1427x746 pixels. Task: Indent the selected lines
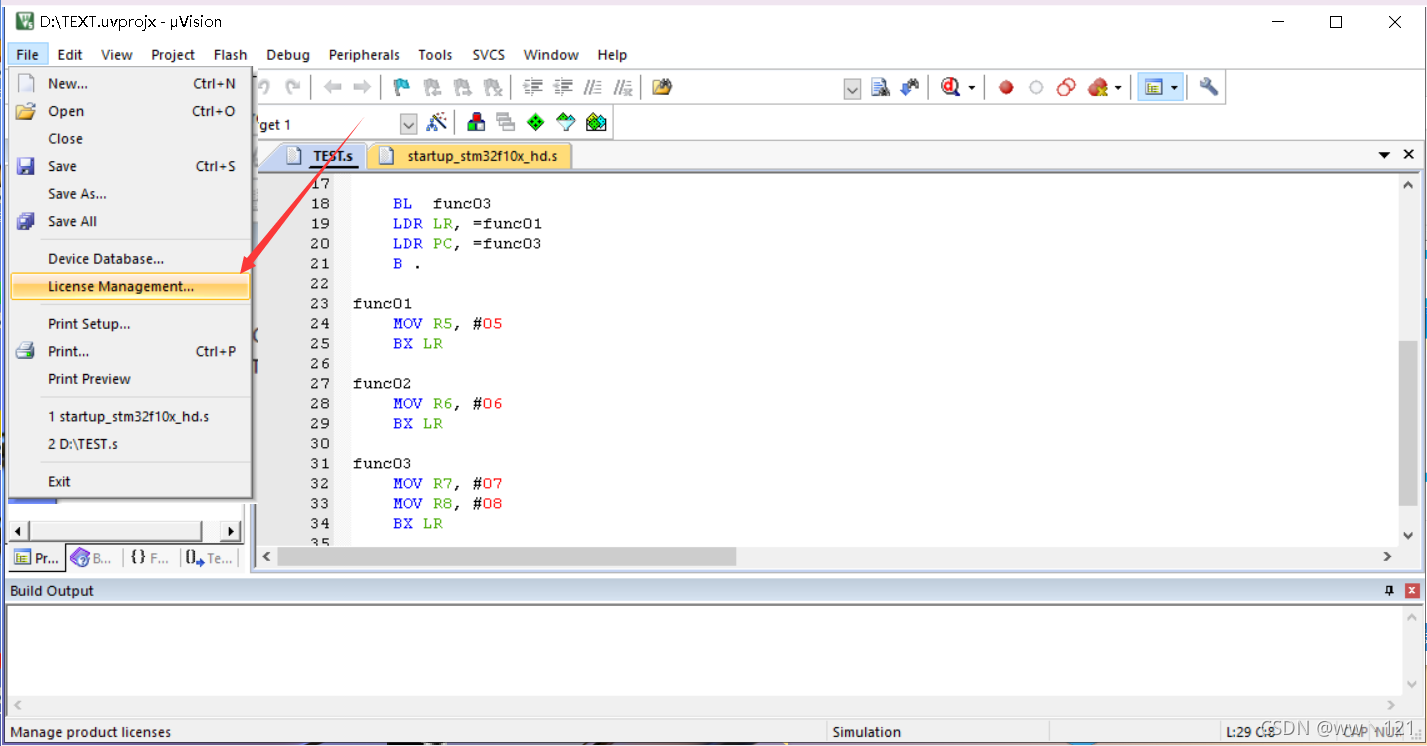point(533,88)
